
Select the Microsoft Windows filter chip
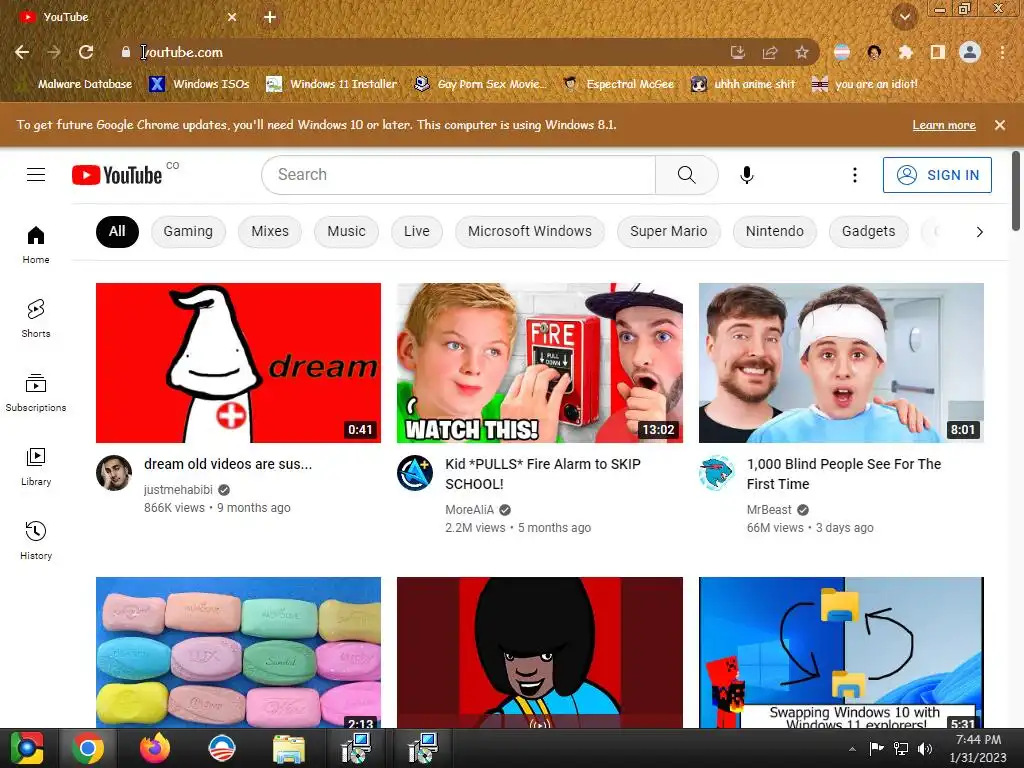coord(530,231)
